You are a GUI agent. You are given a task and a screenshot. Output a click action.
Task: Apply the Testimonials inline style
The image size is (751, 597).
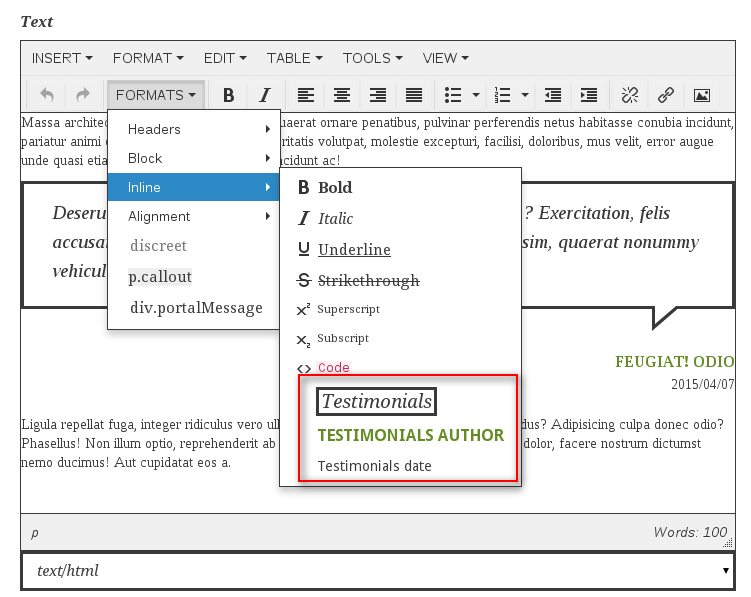(376, 401)
